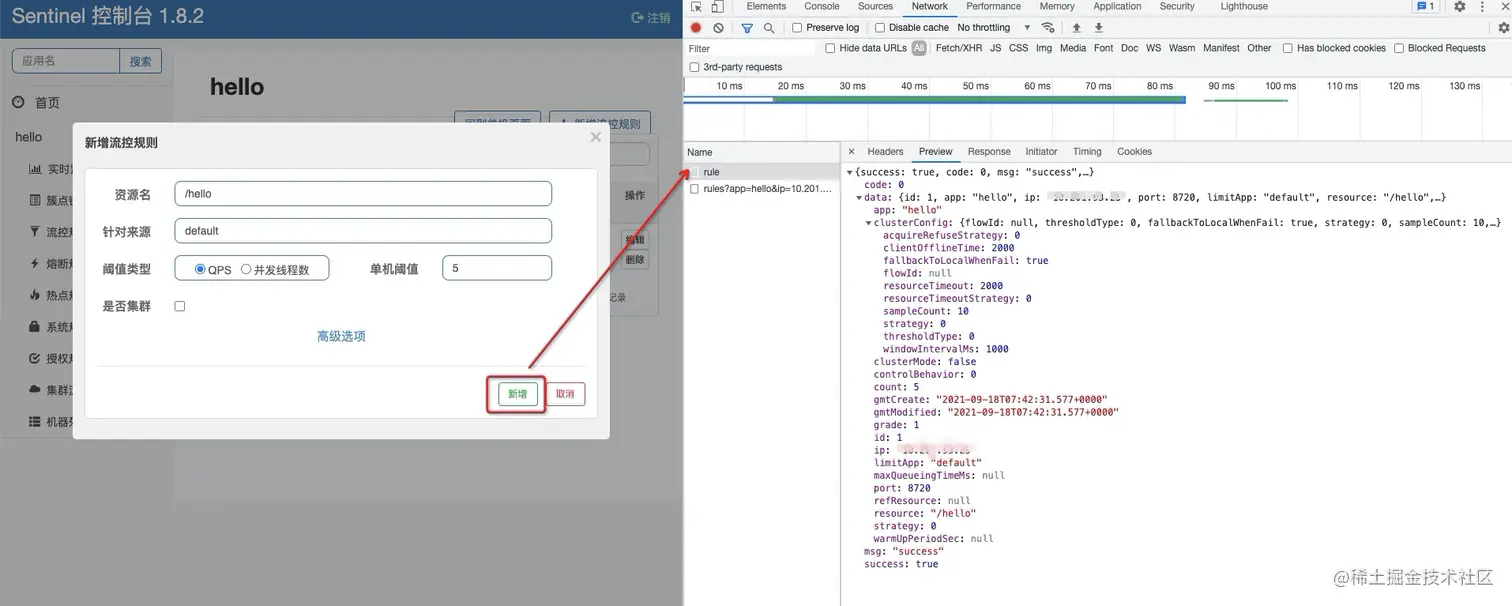Open the Performance tab

point(993,6)
